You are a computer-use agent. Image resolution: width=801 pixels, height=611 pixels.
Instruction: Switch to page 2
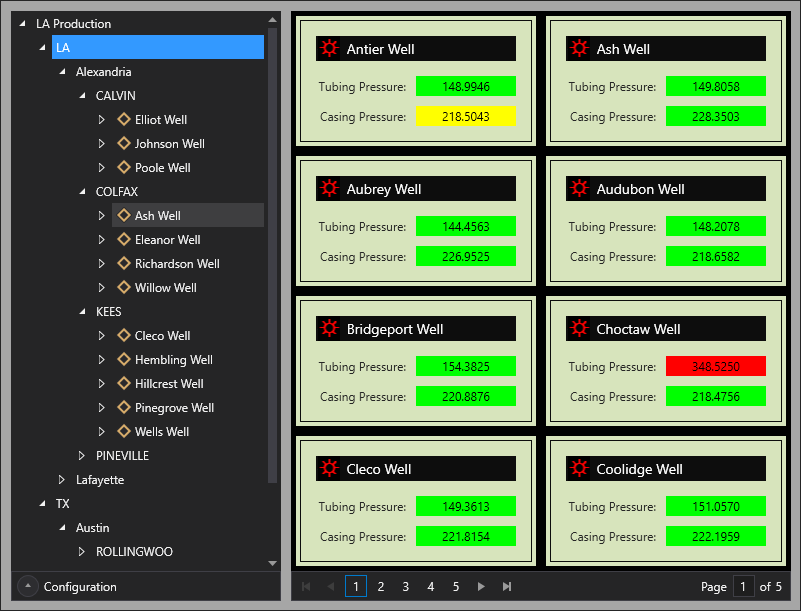click(381, 586)
